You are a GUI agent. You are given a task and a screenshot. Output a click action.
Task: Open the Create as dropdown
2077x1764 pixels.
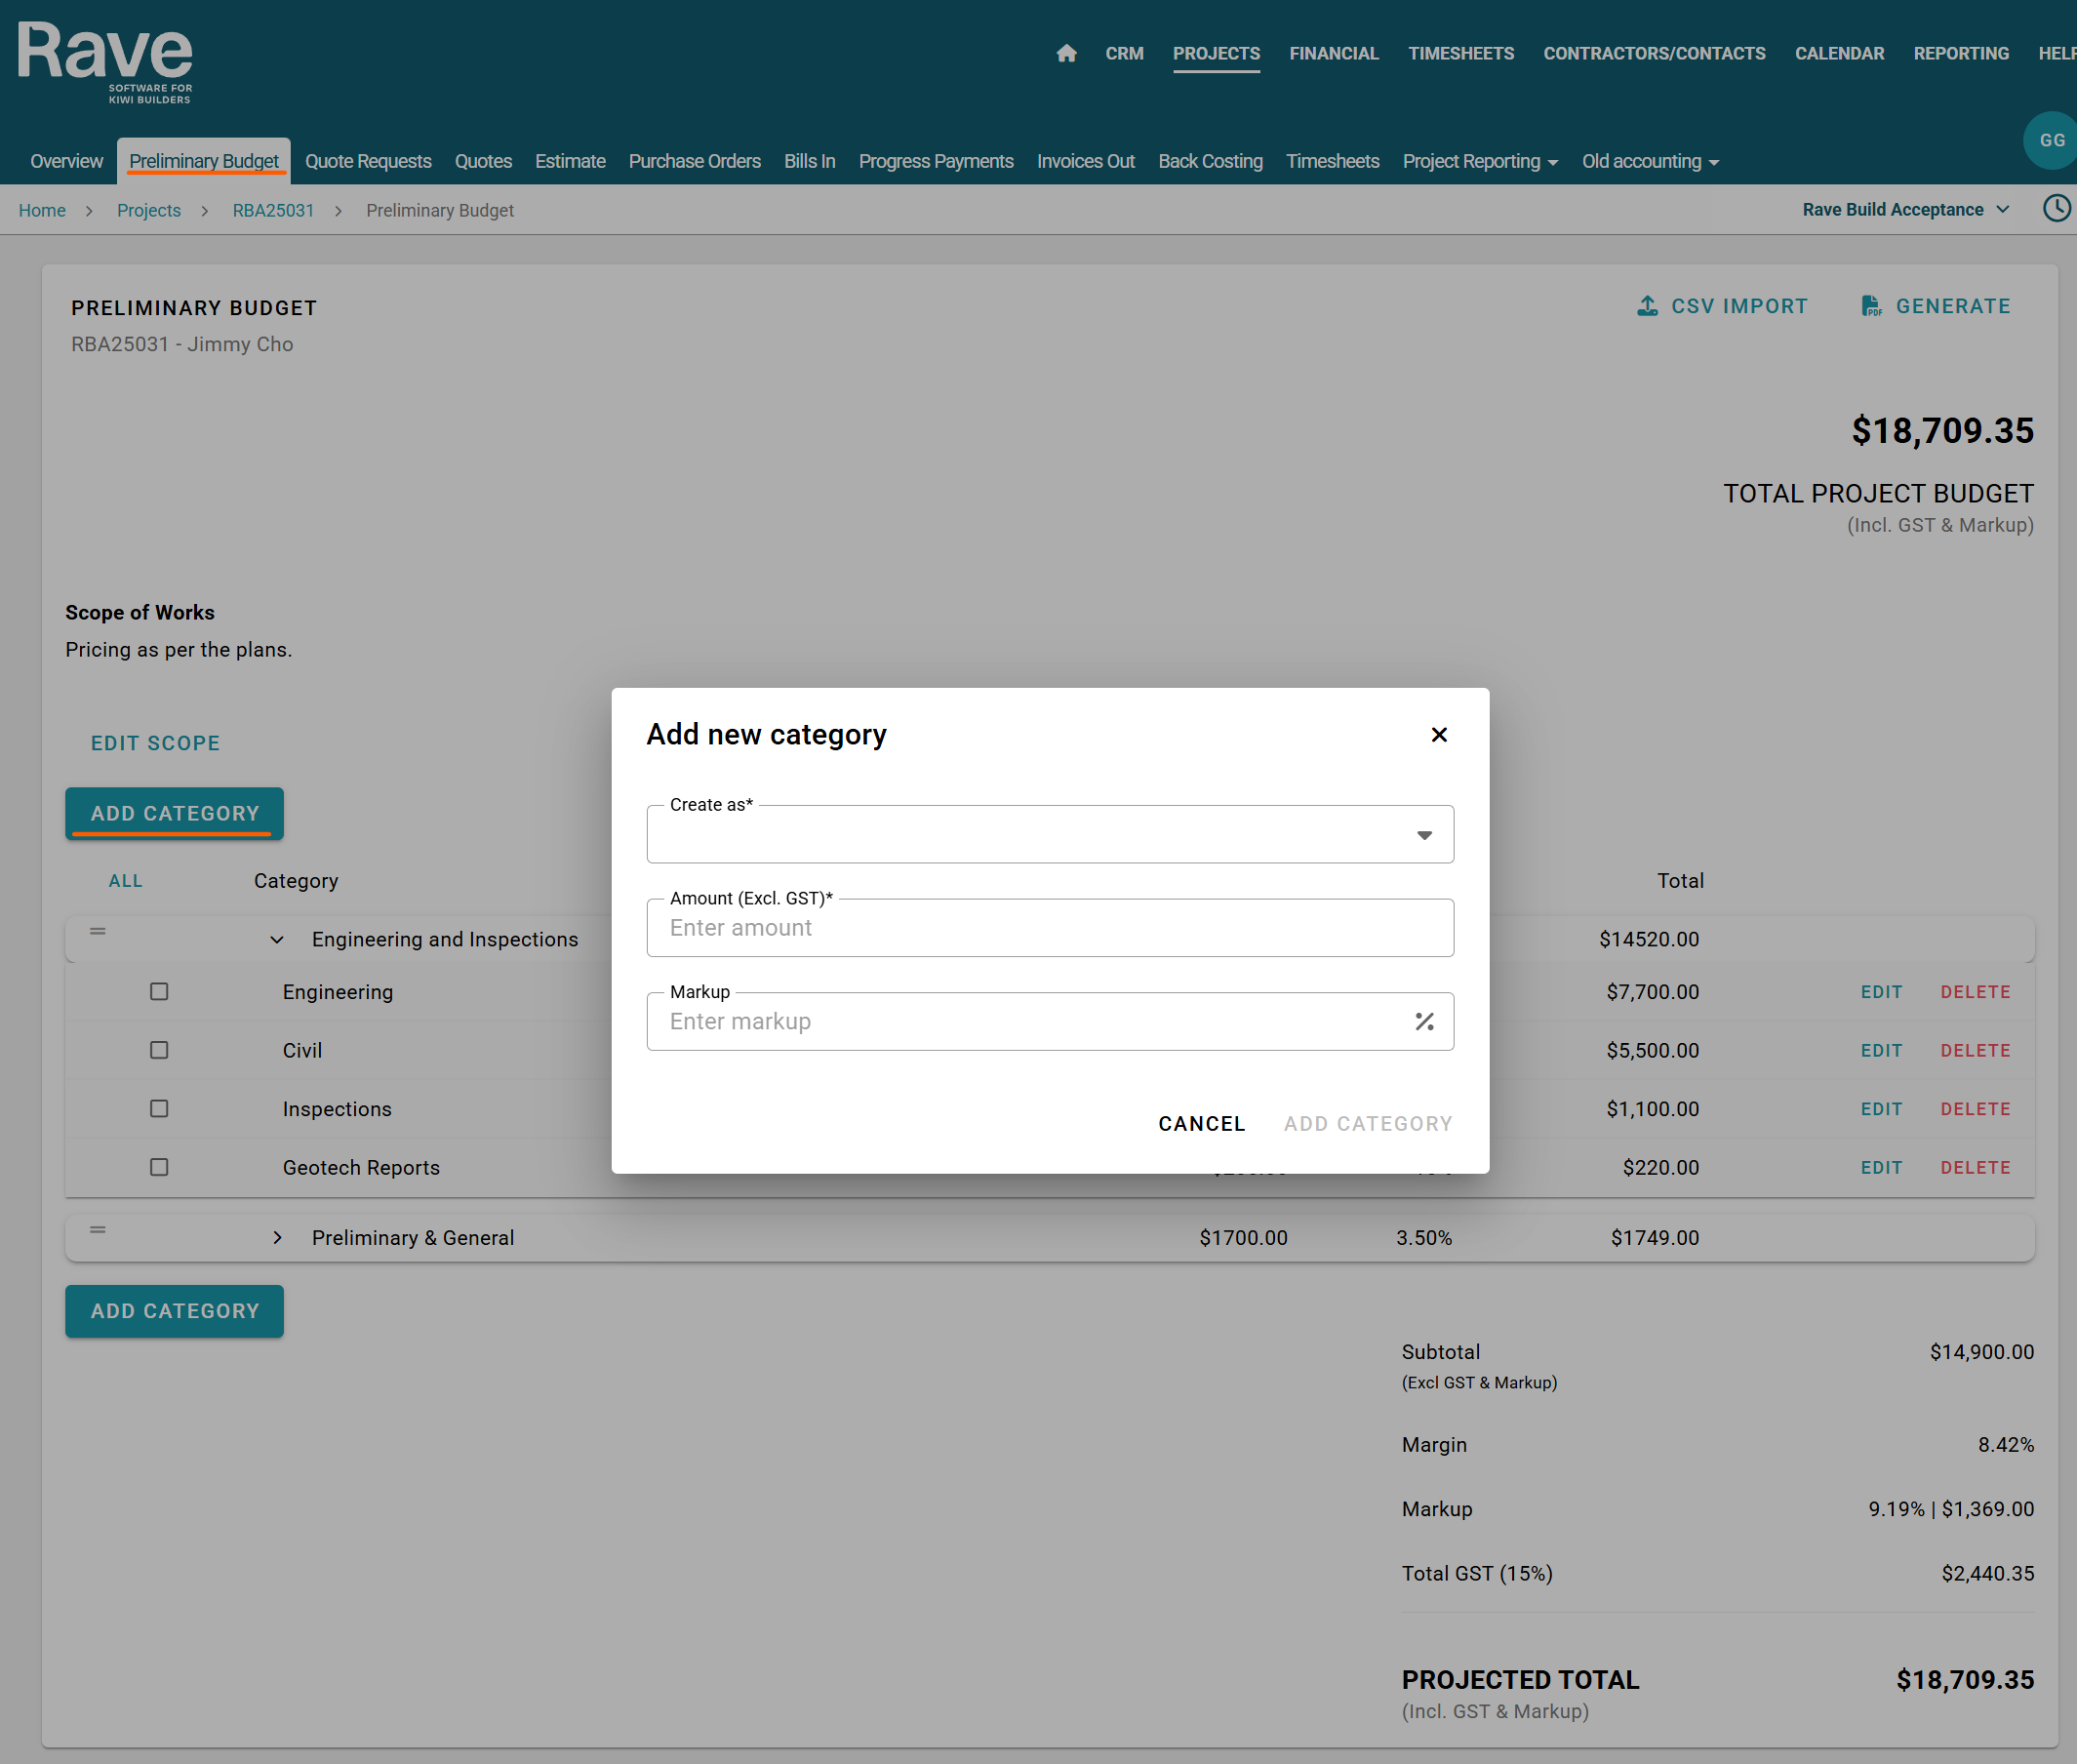[1049, 835]
